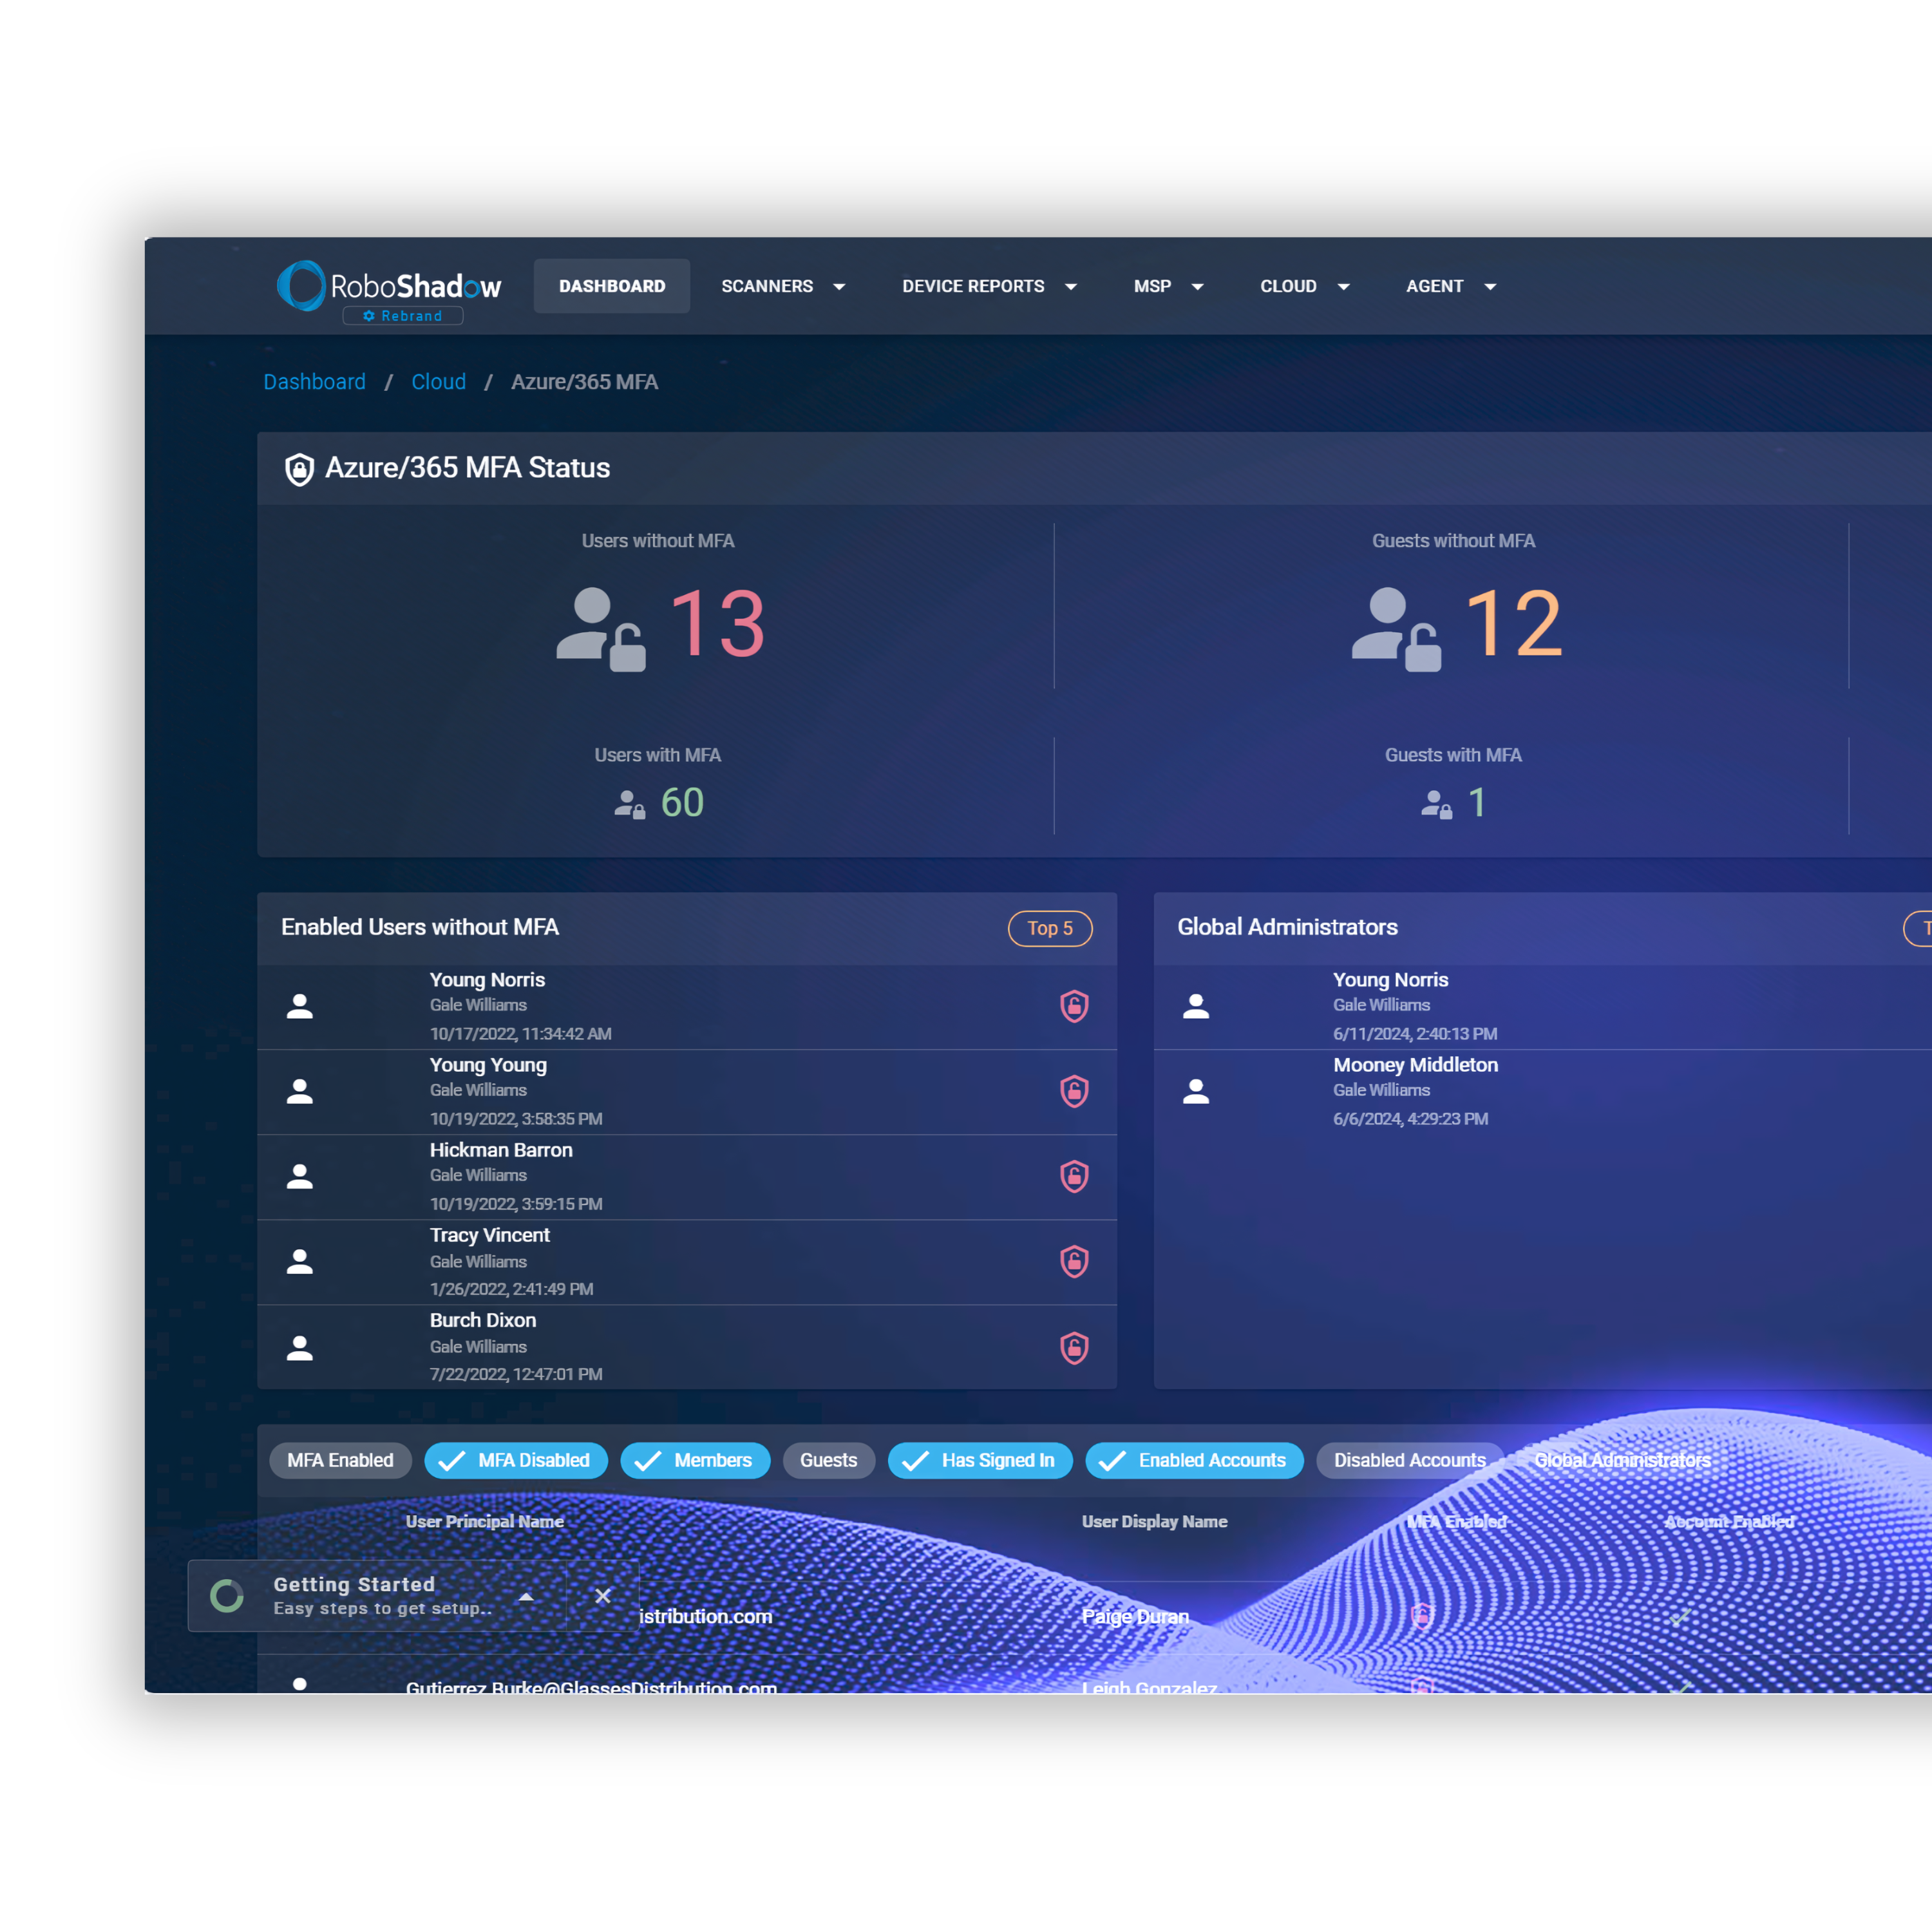
Task: Click the Users with MFA locked user icon
Action: tap(629, 804)
